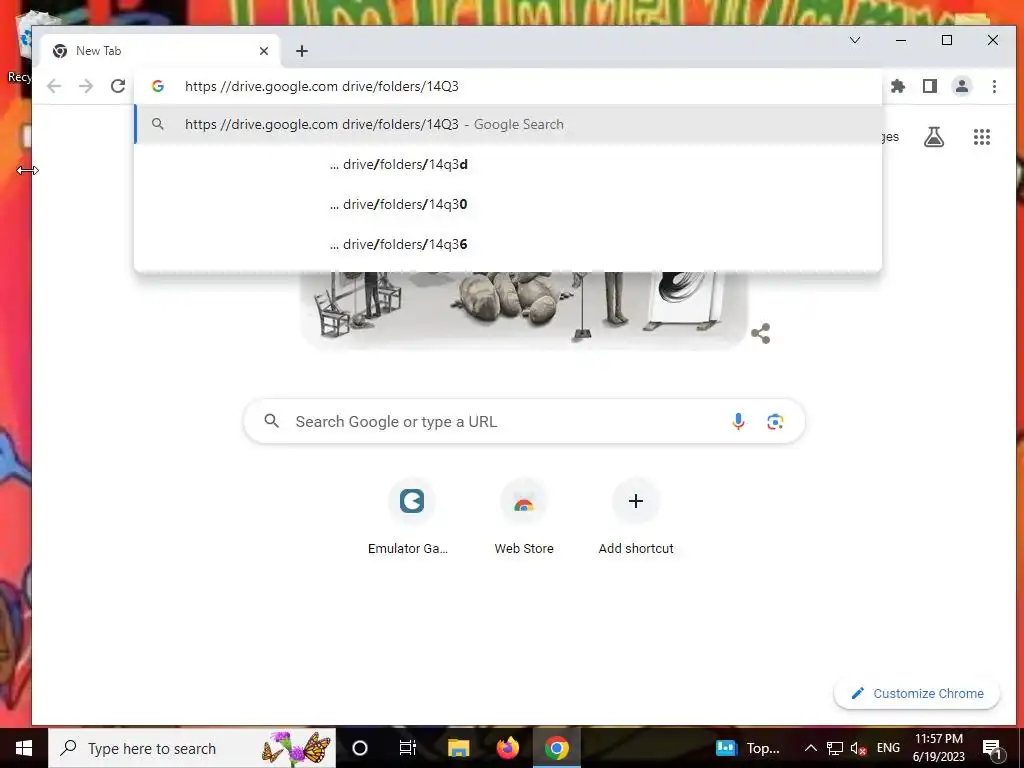Screen dimensions: 1024x768
Task: Click the Chrome taskbar icon
Action: (x=556, y=748)
